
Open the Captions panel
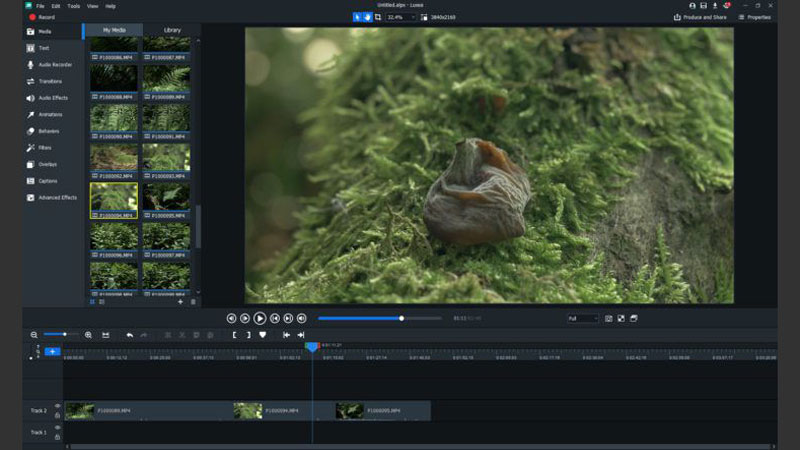coord(48,181)
